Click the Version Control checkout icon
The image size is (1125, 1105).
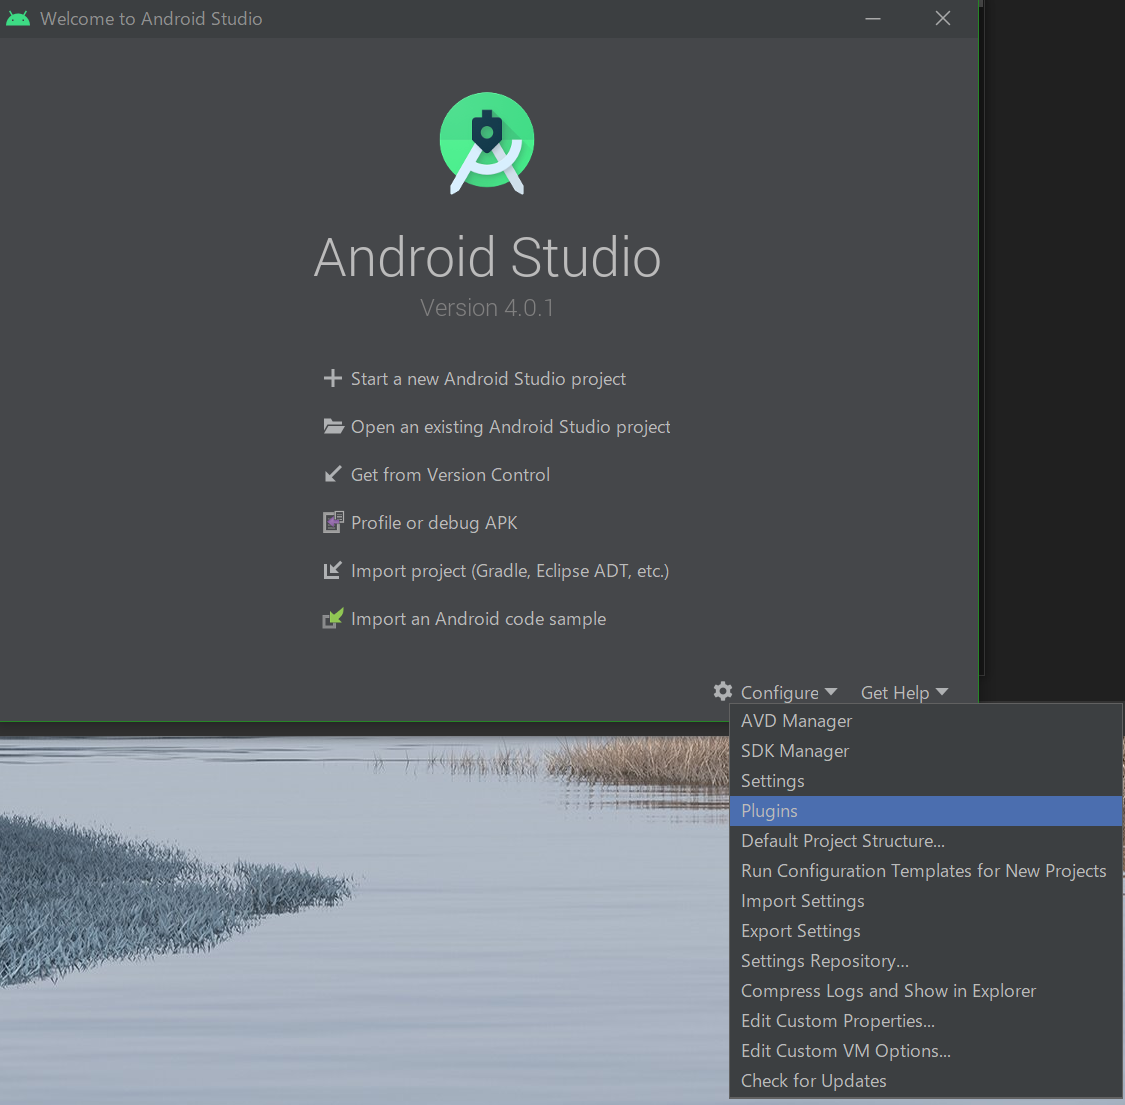332,474
